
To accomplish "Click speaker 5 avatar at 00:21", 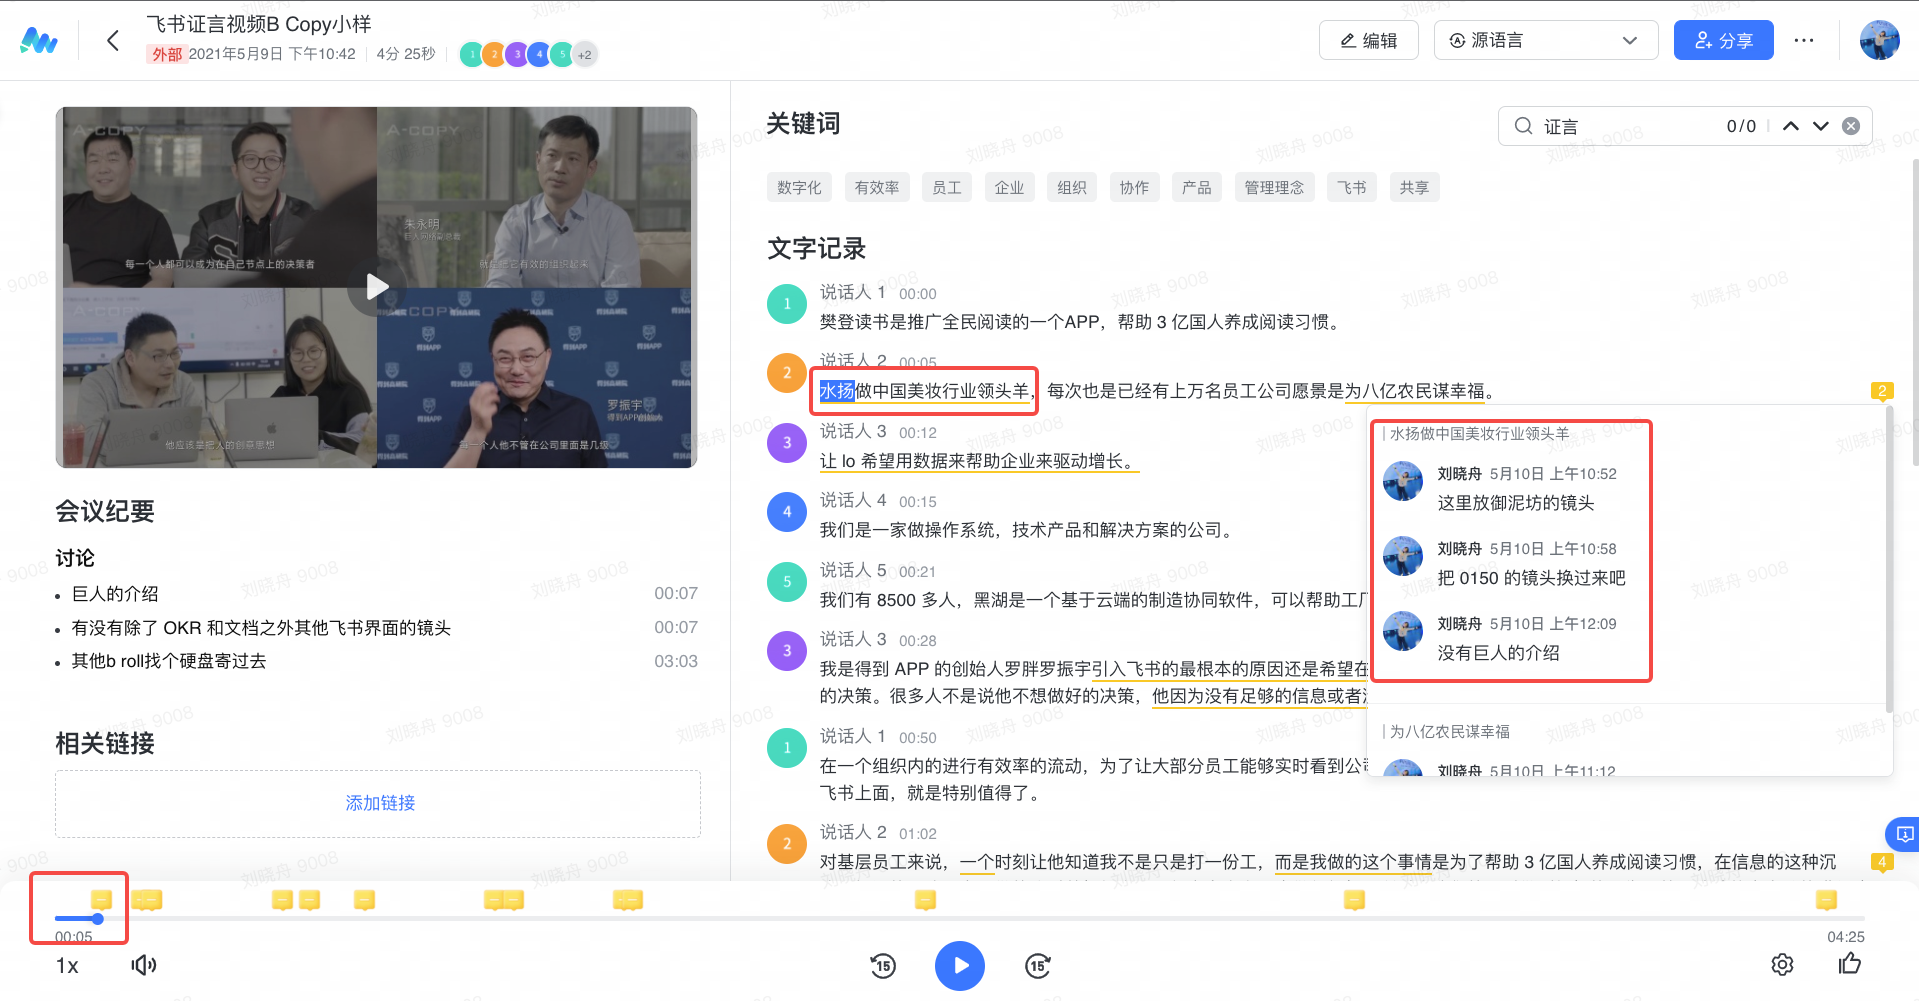I will [x=787, y=582].
